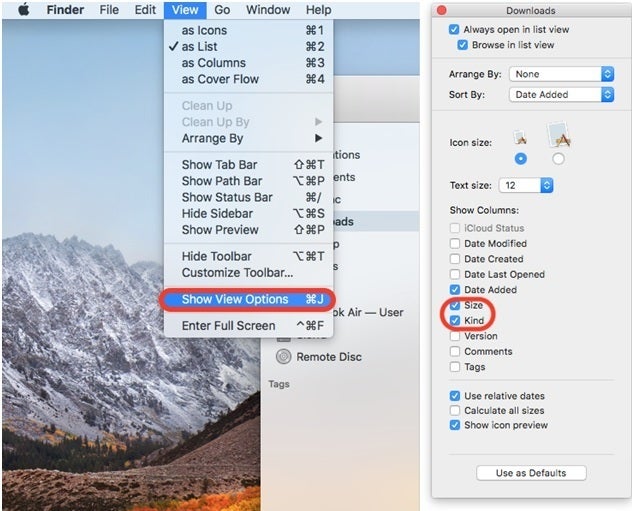Select Show View Options
632x511 pixels.
[248, 299]
